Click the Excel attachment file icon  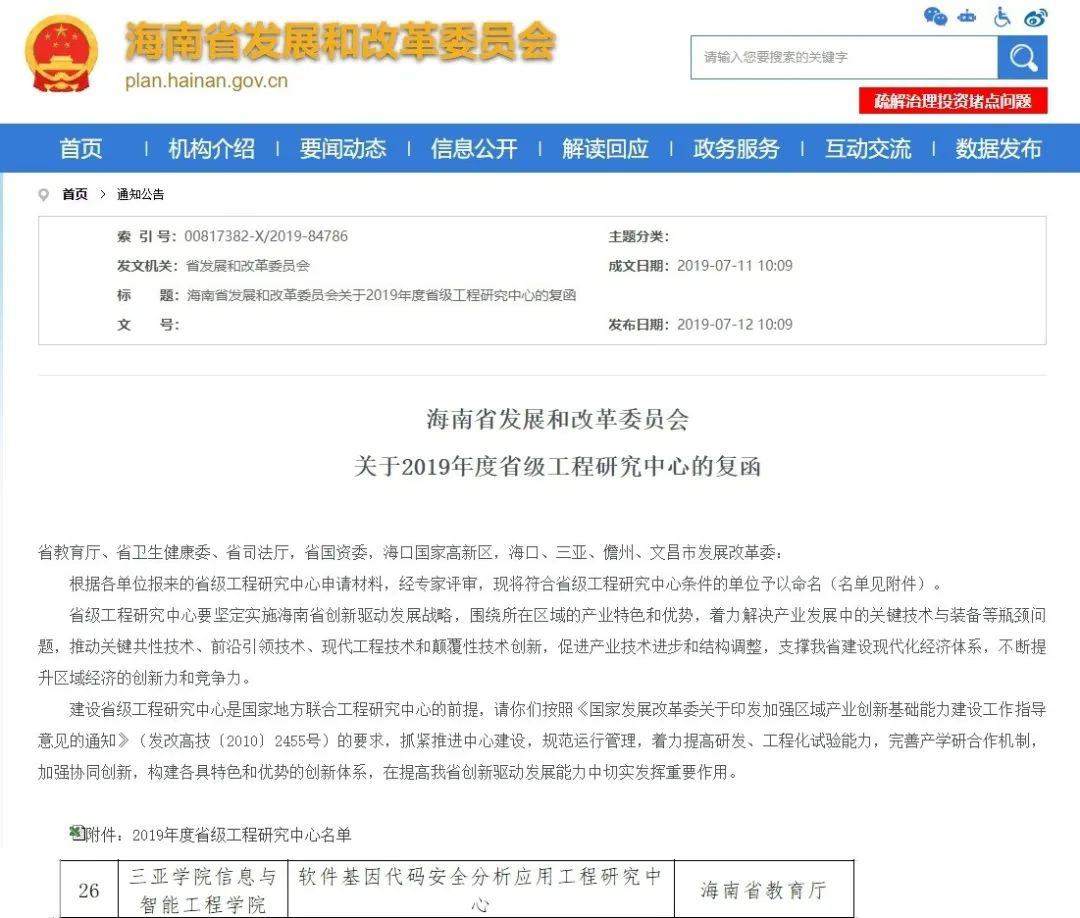coord(76,833)
